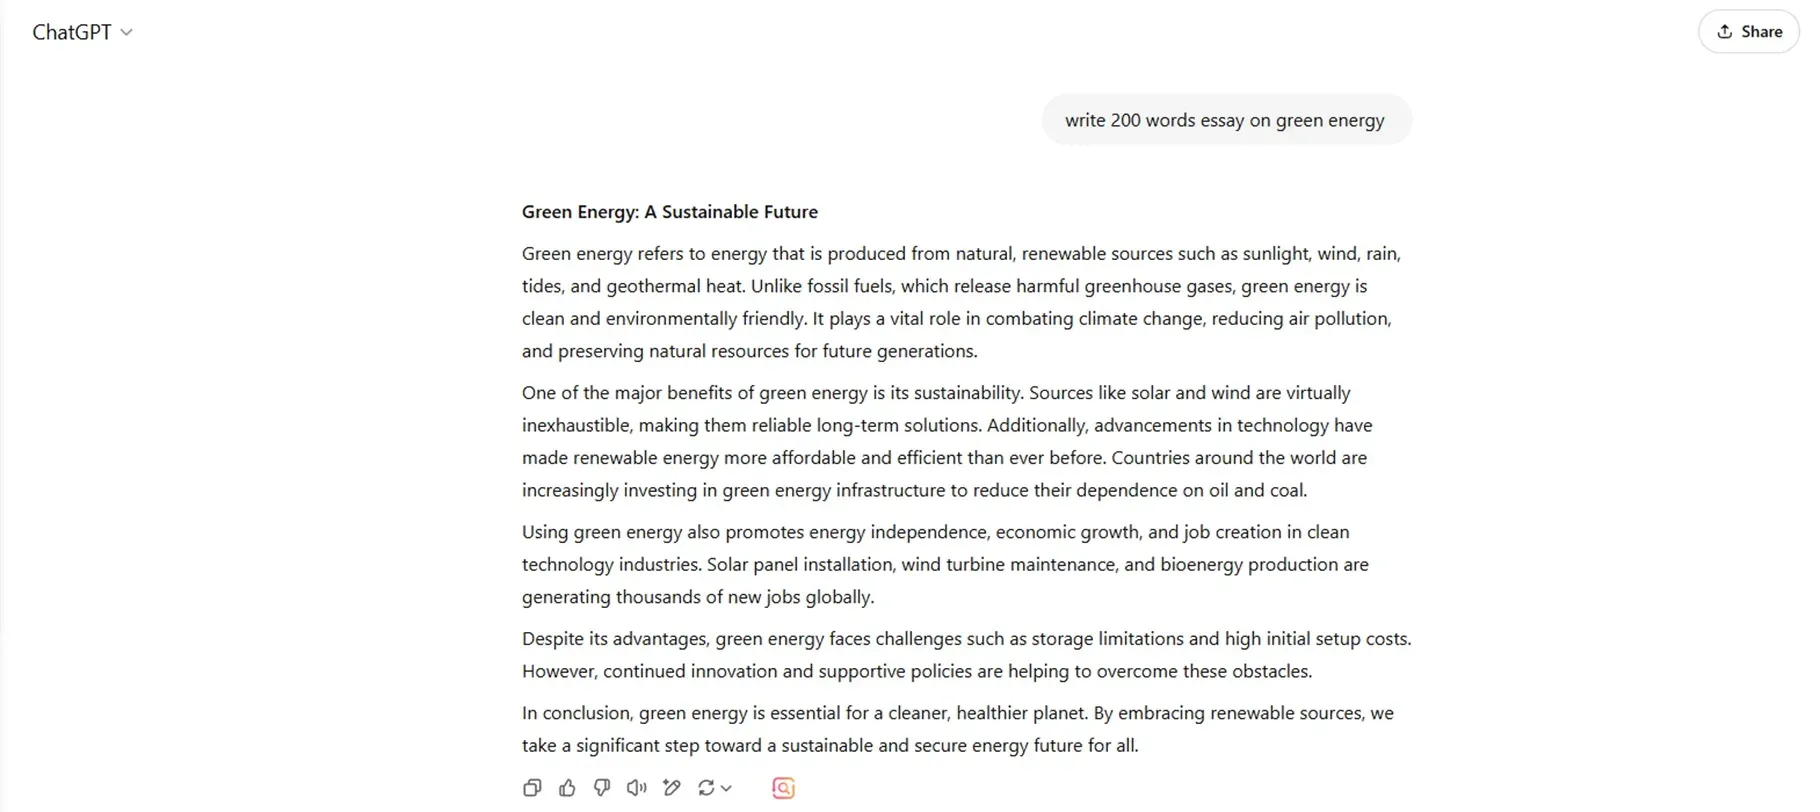Click the paragraph starting 'Despite its advantages'
The height and width of the screenshot is (812, 1820).
click(966, 654)
